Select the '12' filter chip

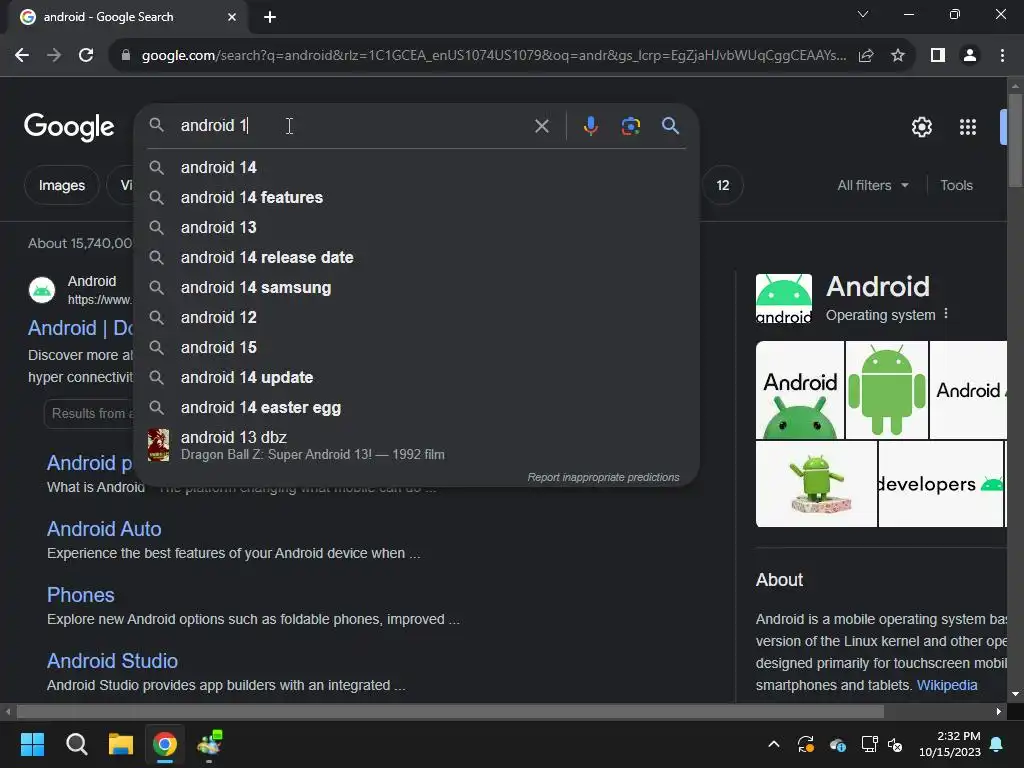point(723,185)
